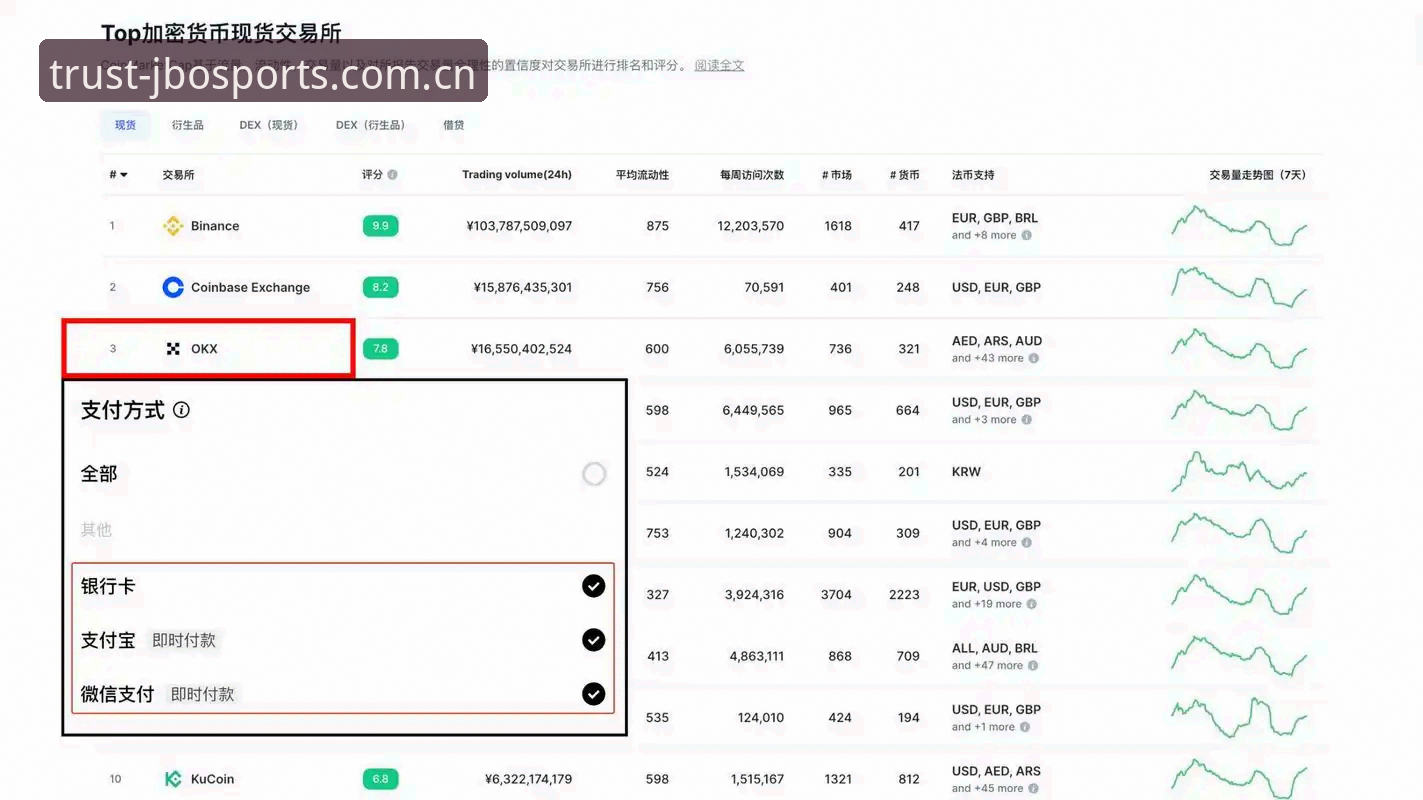The width and height of the screenshot is (1423, 800).
Task: Uncheck the 银行卡 payment option
Action: pos(594,586)
